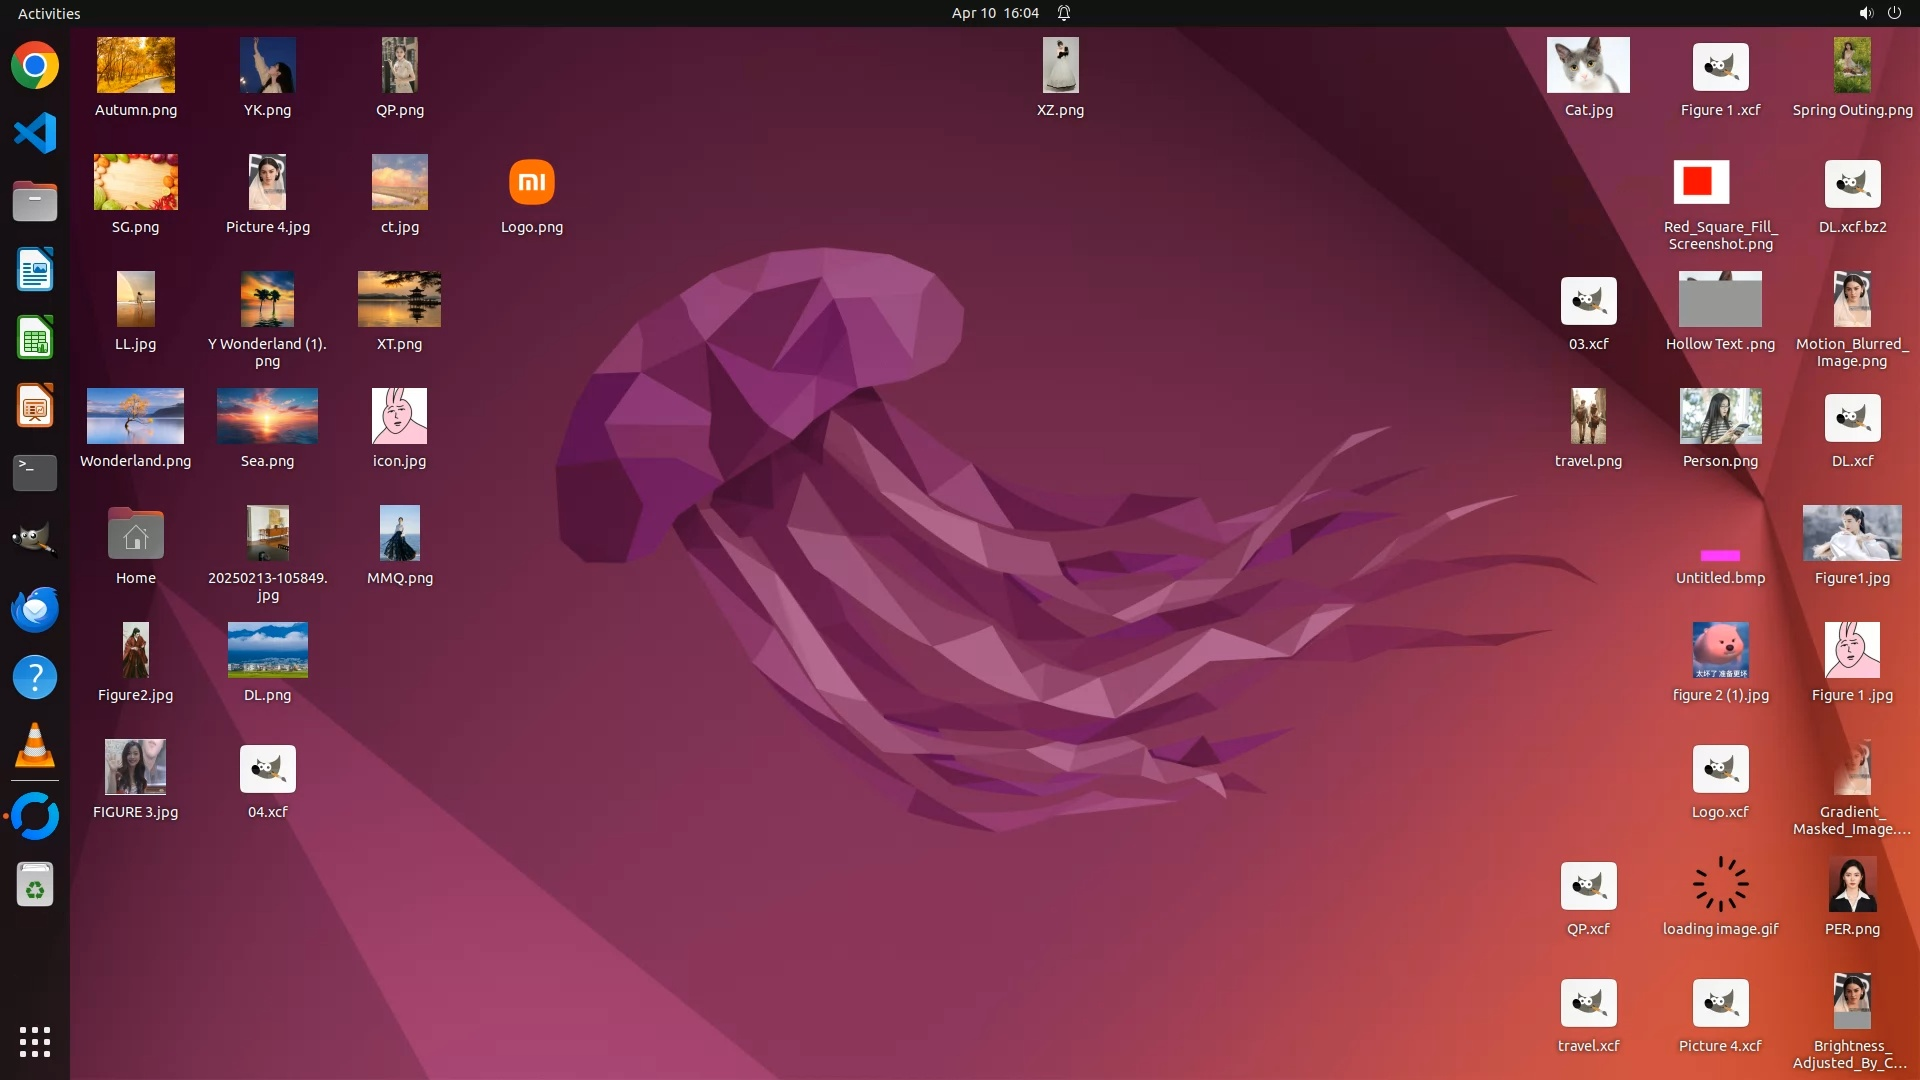Launch LibreOffice Impress from dock
This screenshot has width=1920, height=1080.
pos(35,406)
